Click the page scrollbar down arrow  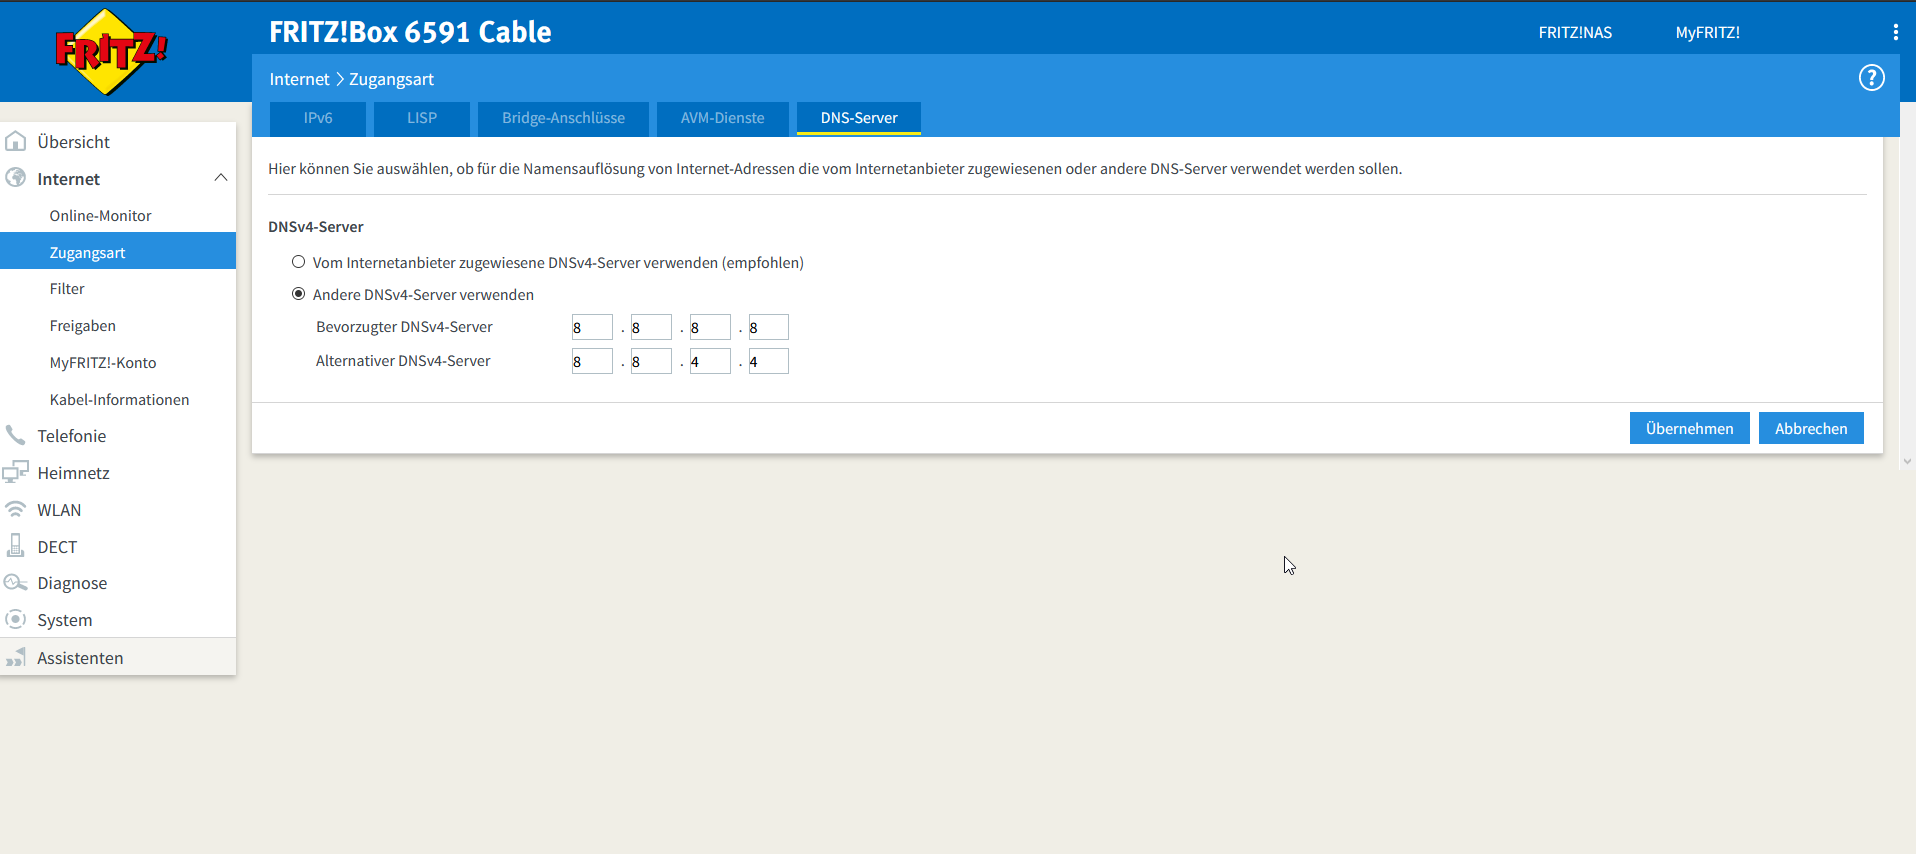click(x=1907, y=461)
